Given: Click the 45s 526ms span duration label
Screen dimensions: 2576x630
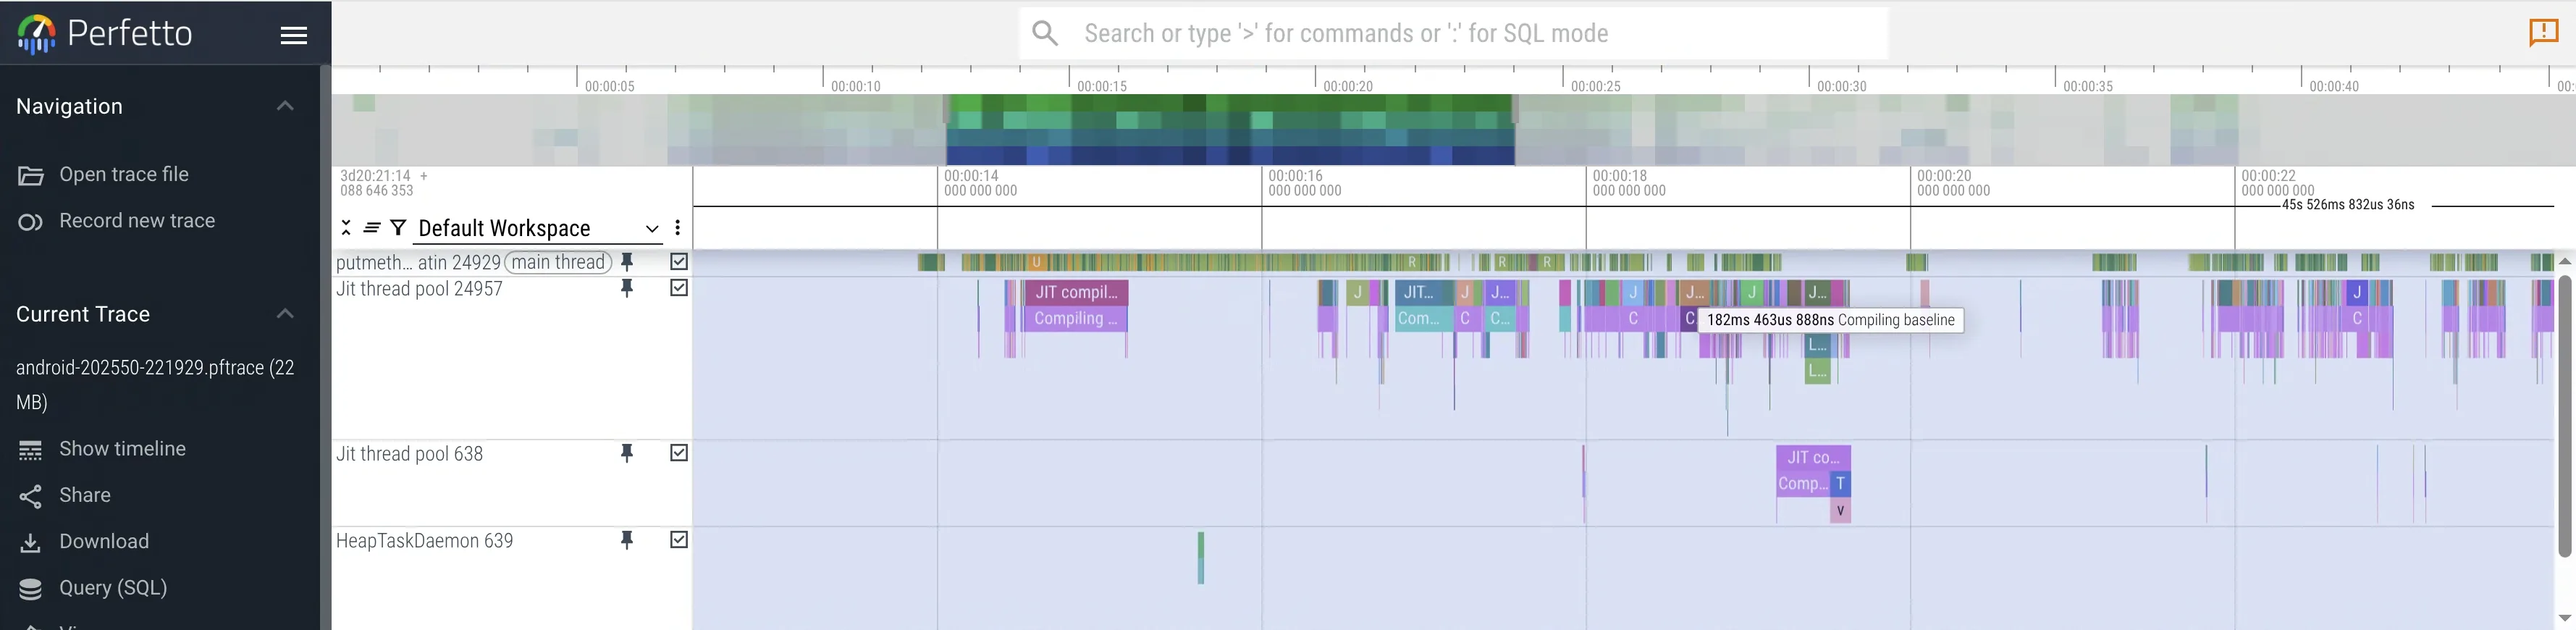Looking at the screenshot, I should 2348,205.
